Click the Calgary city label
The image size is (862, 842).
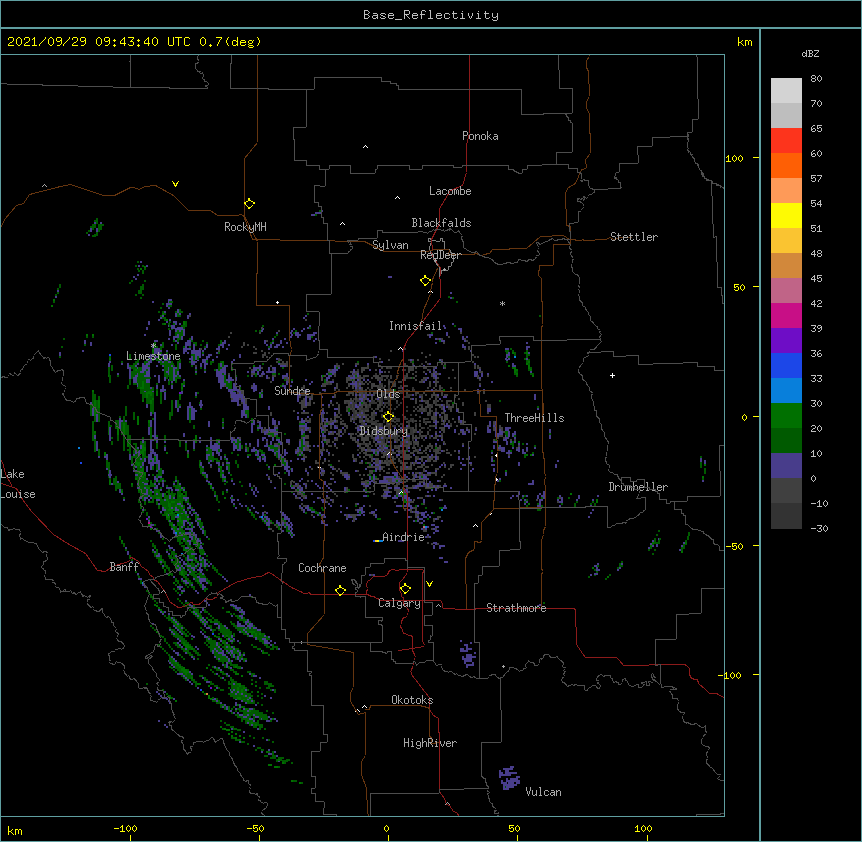click(399, 603)
